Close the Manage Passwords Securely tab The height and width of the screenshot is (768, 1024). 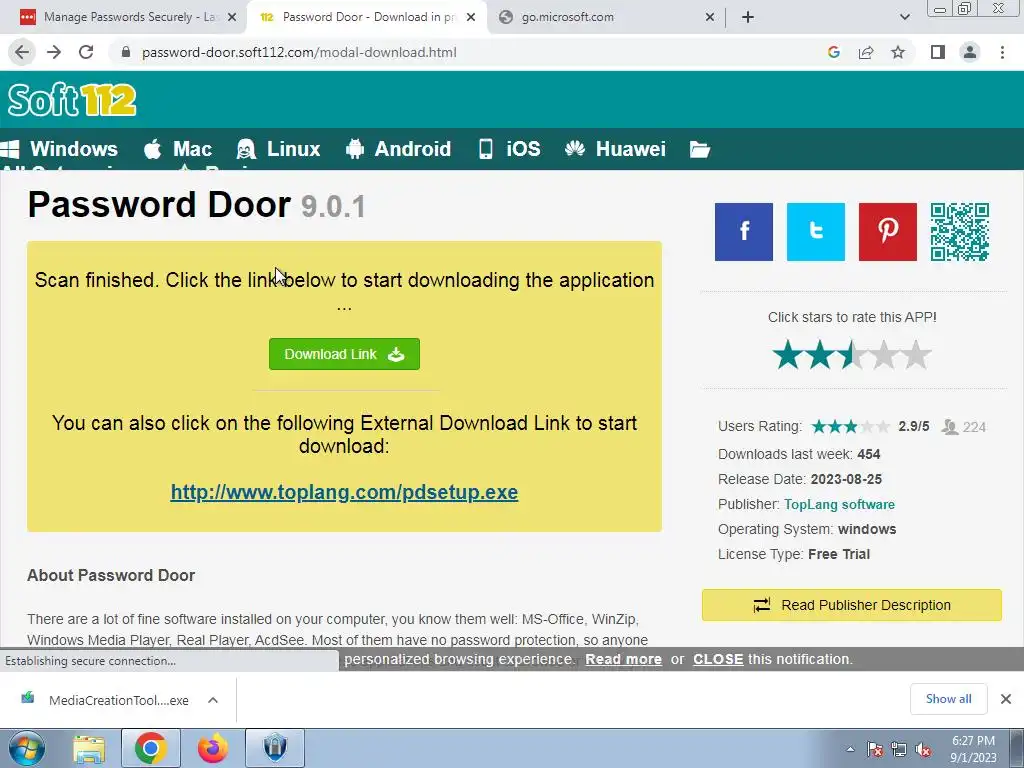(x=231, y=17)
